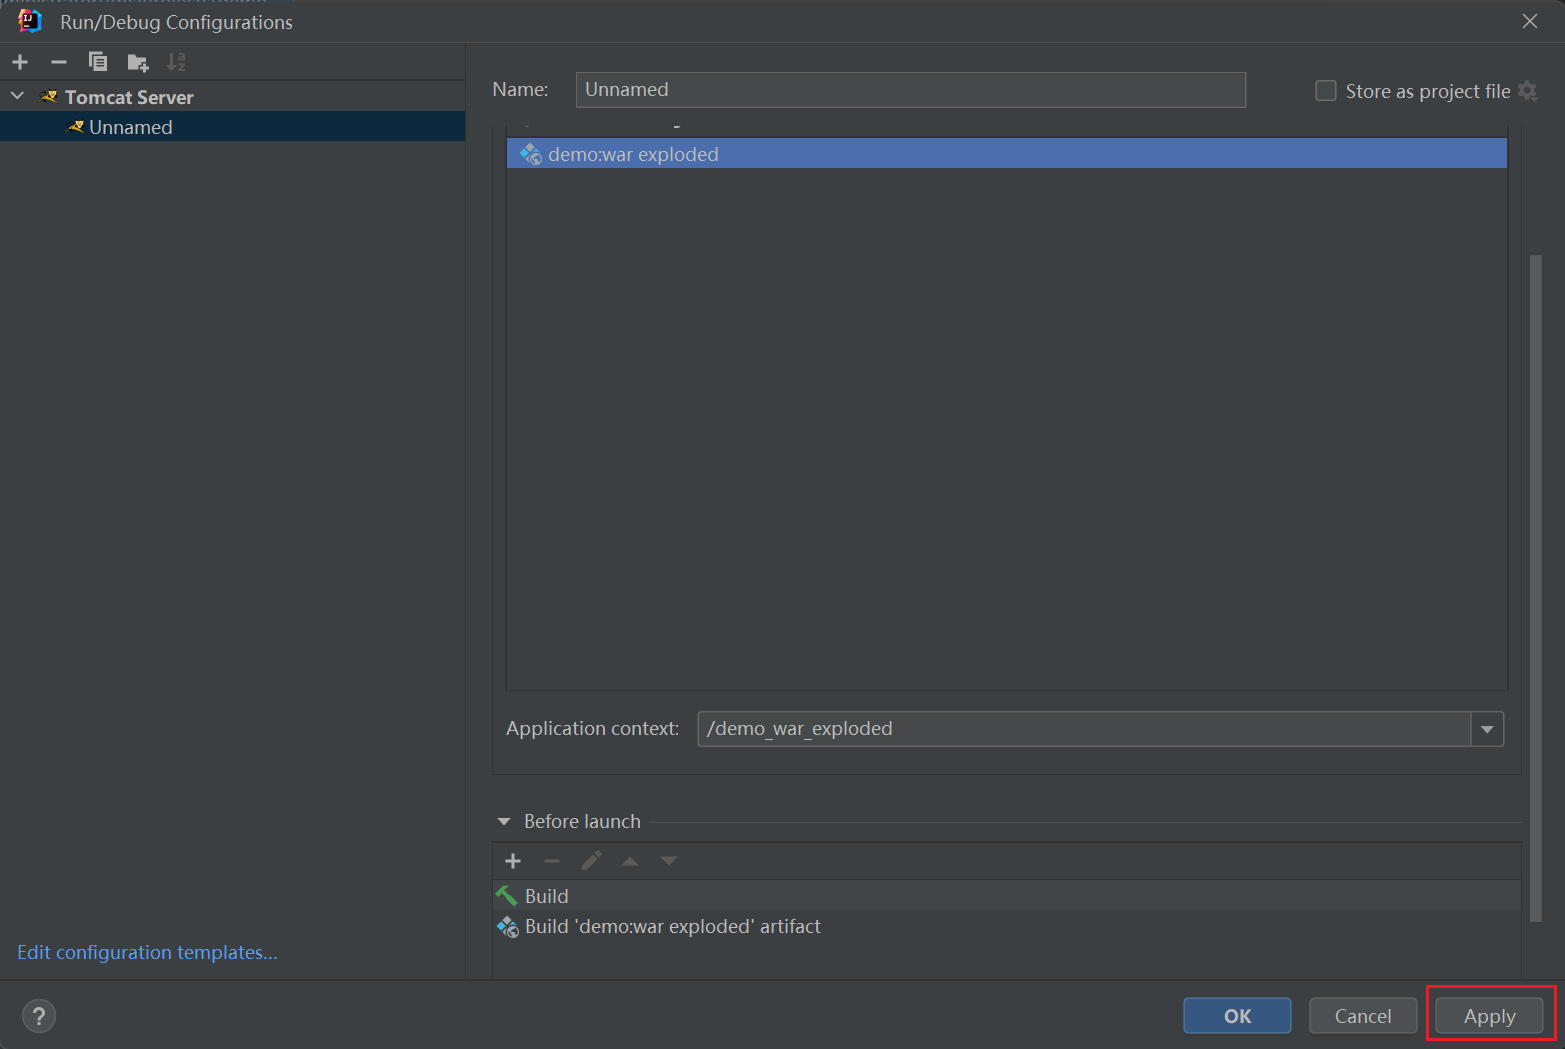
Task: Collapse the Tomcat Server tree node
Action: click(17, 97)
